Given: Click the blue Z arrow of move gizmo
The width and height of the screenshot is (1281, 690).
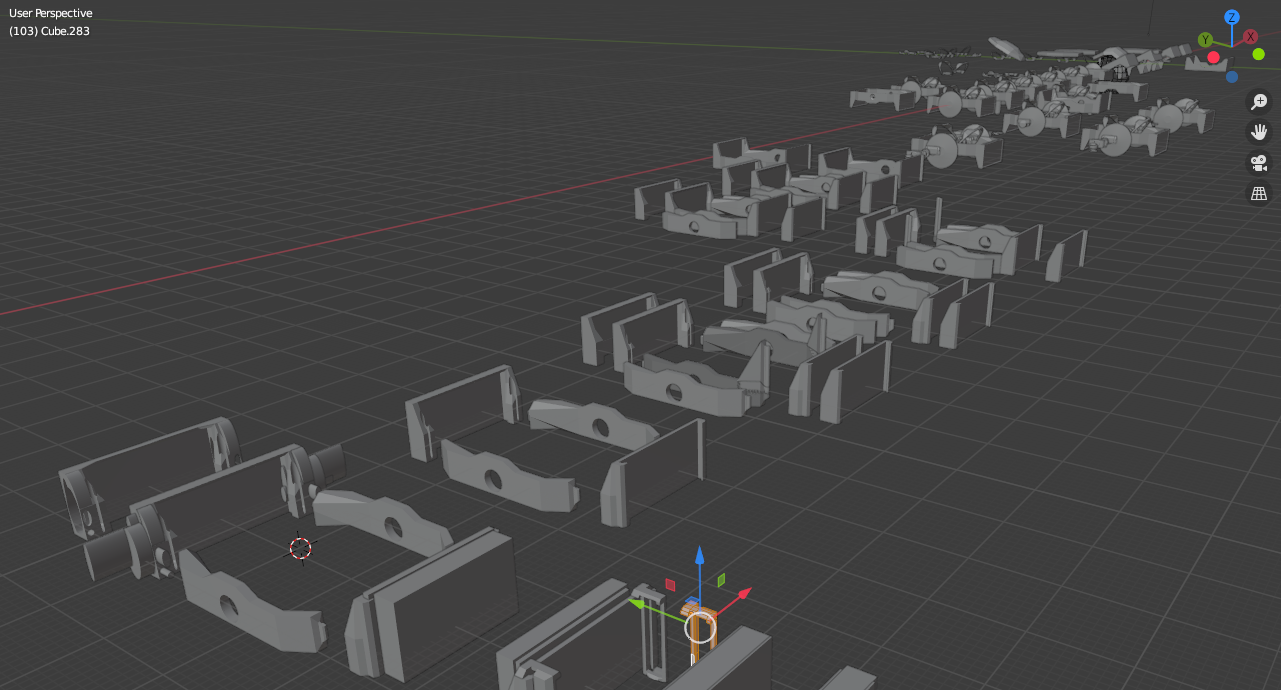Looking at the screenshot, I should pos(700,557).
